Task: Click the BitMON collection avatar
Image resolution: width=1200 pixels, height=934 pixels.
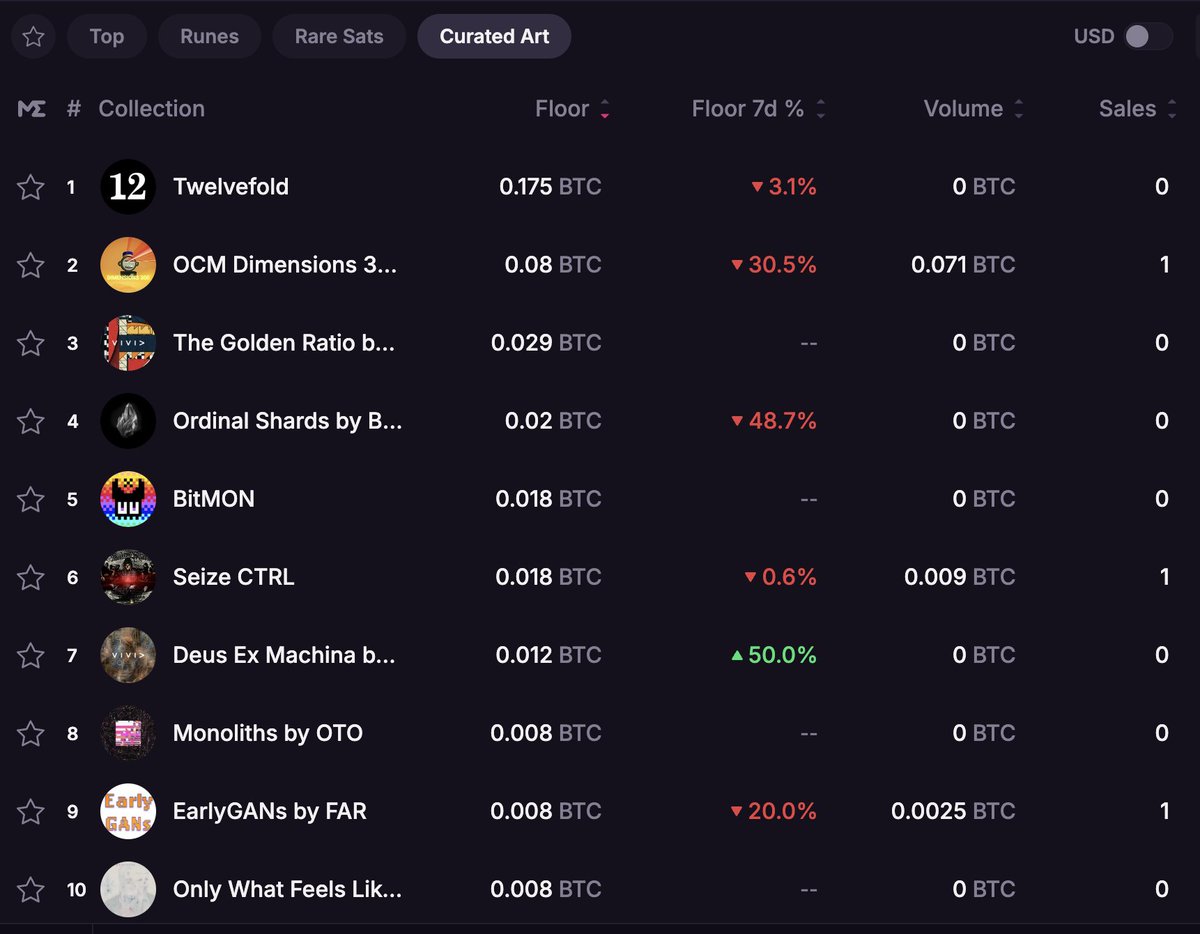Action: (127, 498)
